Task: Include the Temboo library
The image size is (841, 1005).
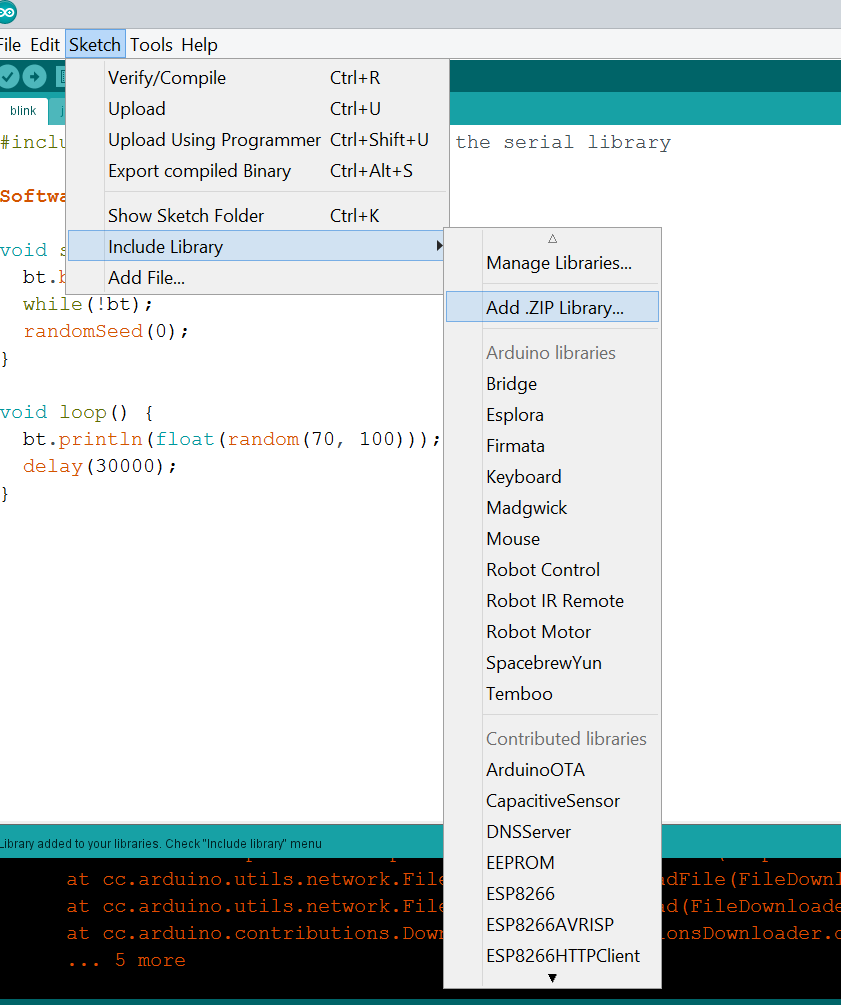Action: [x=553, y=694]
